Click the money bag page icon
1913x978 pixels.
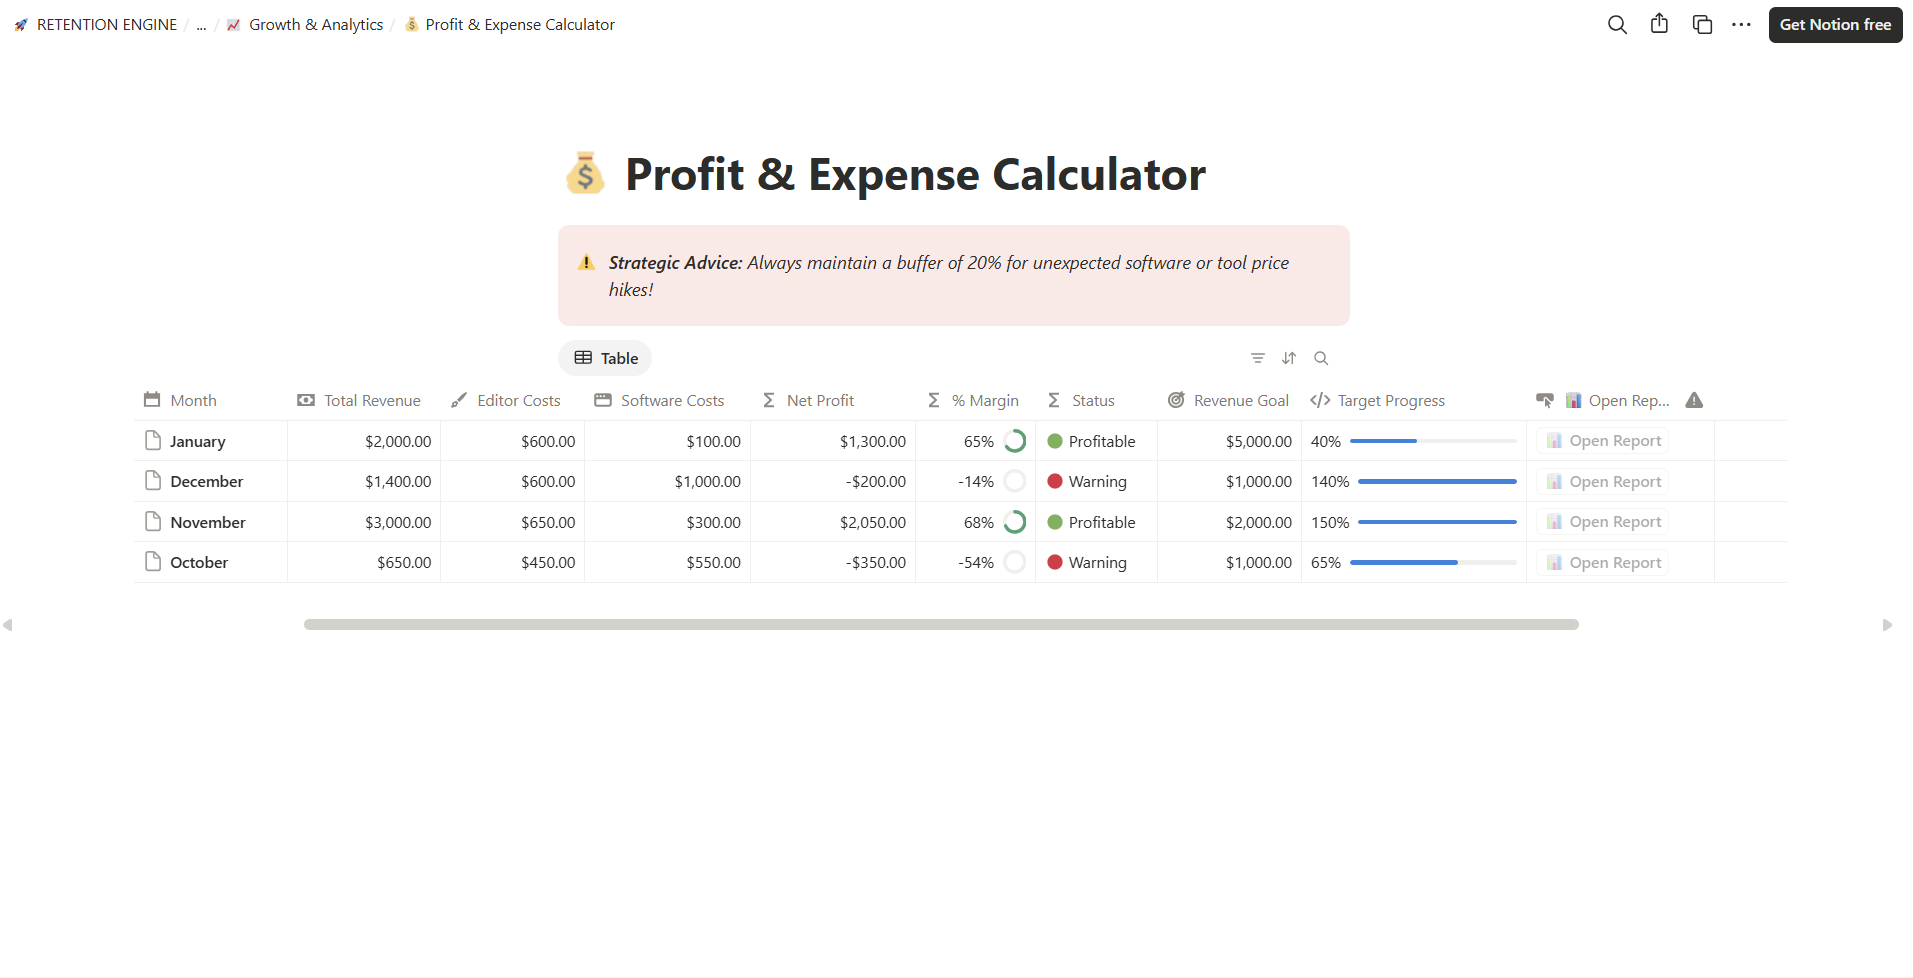click(585, 173)
